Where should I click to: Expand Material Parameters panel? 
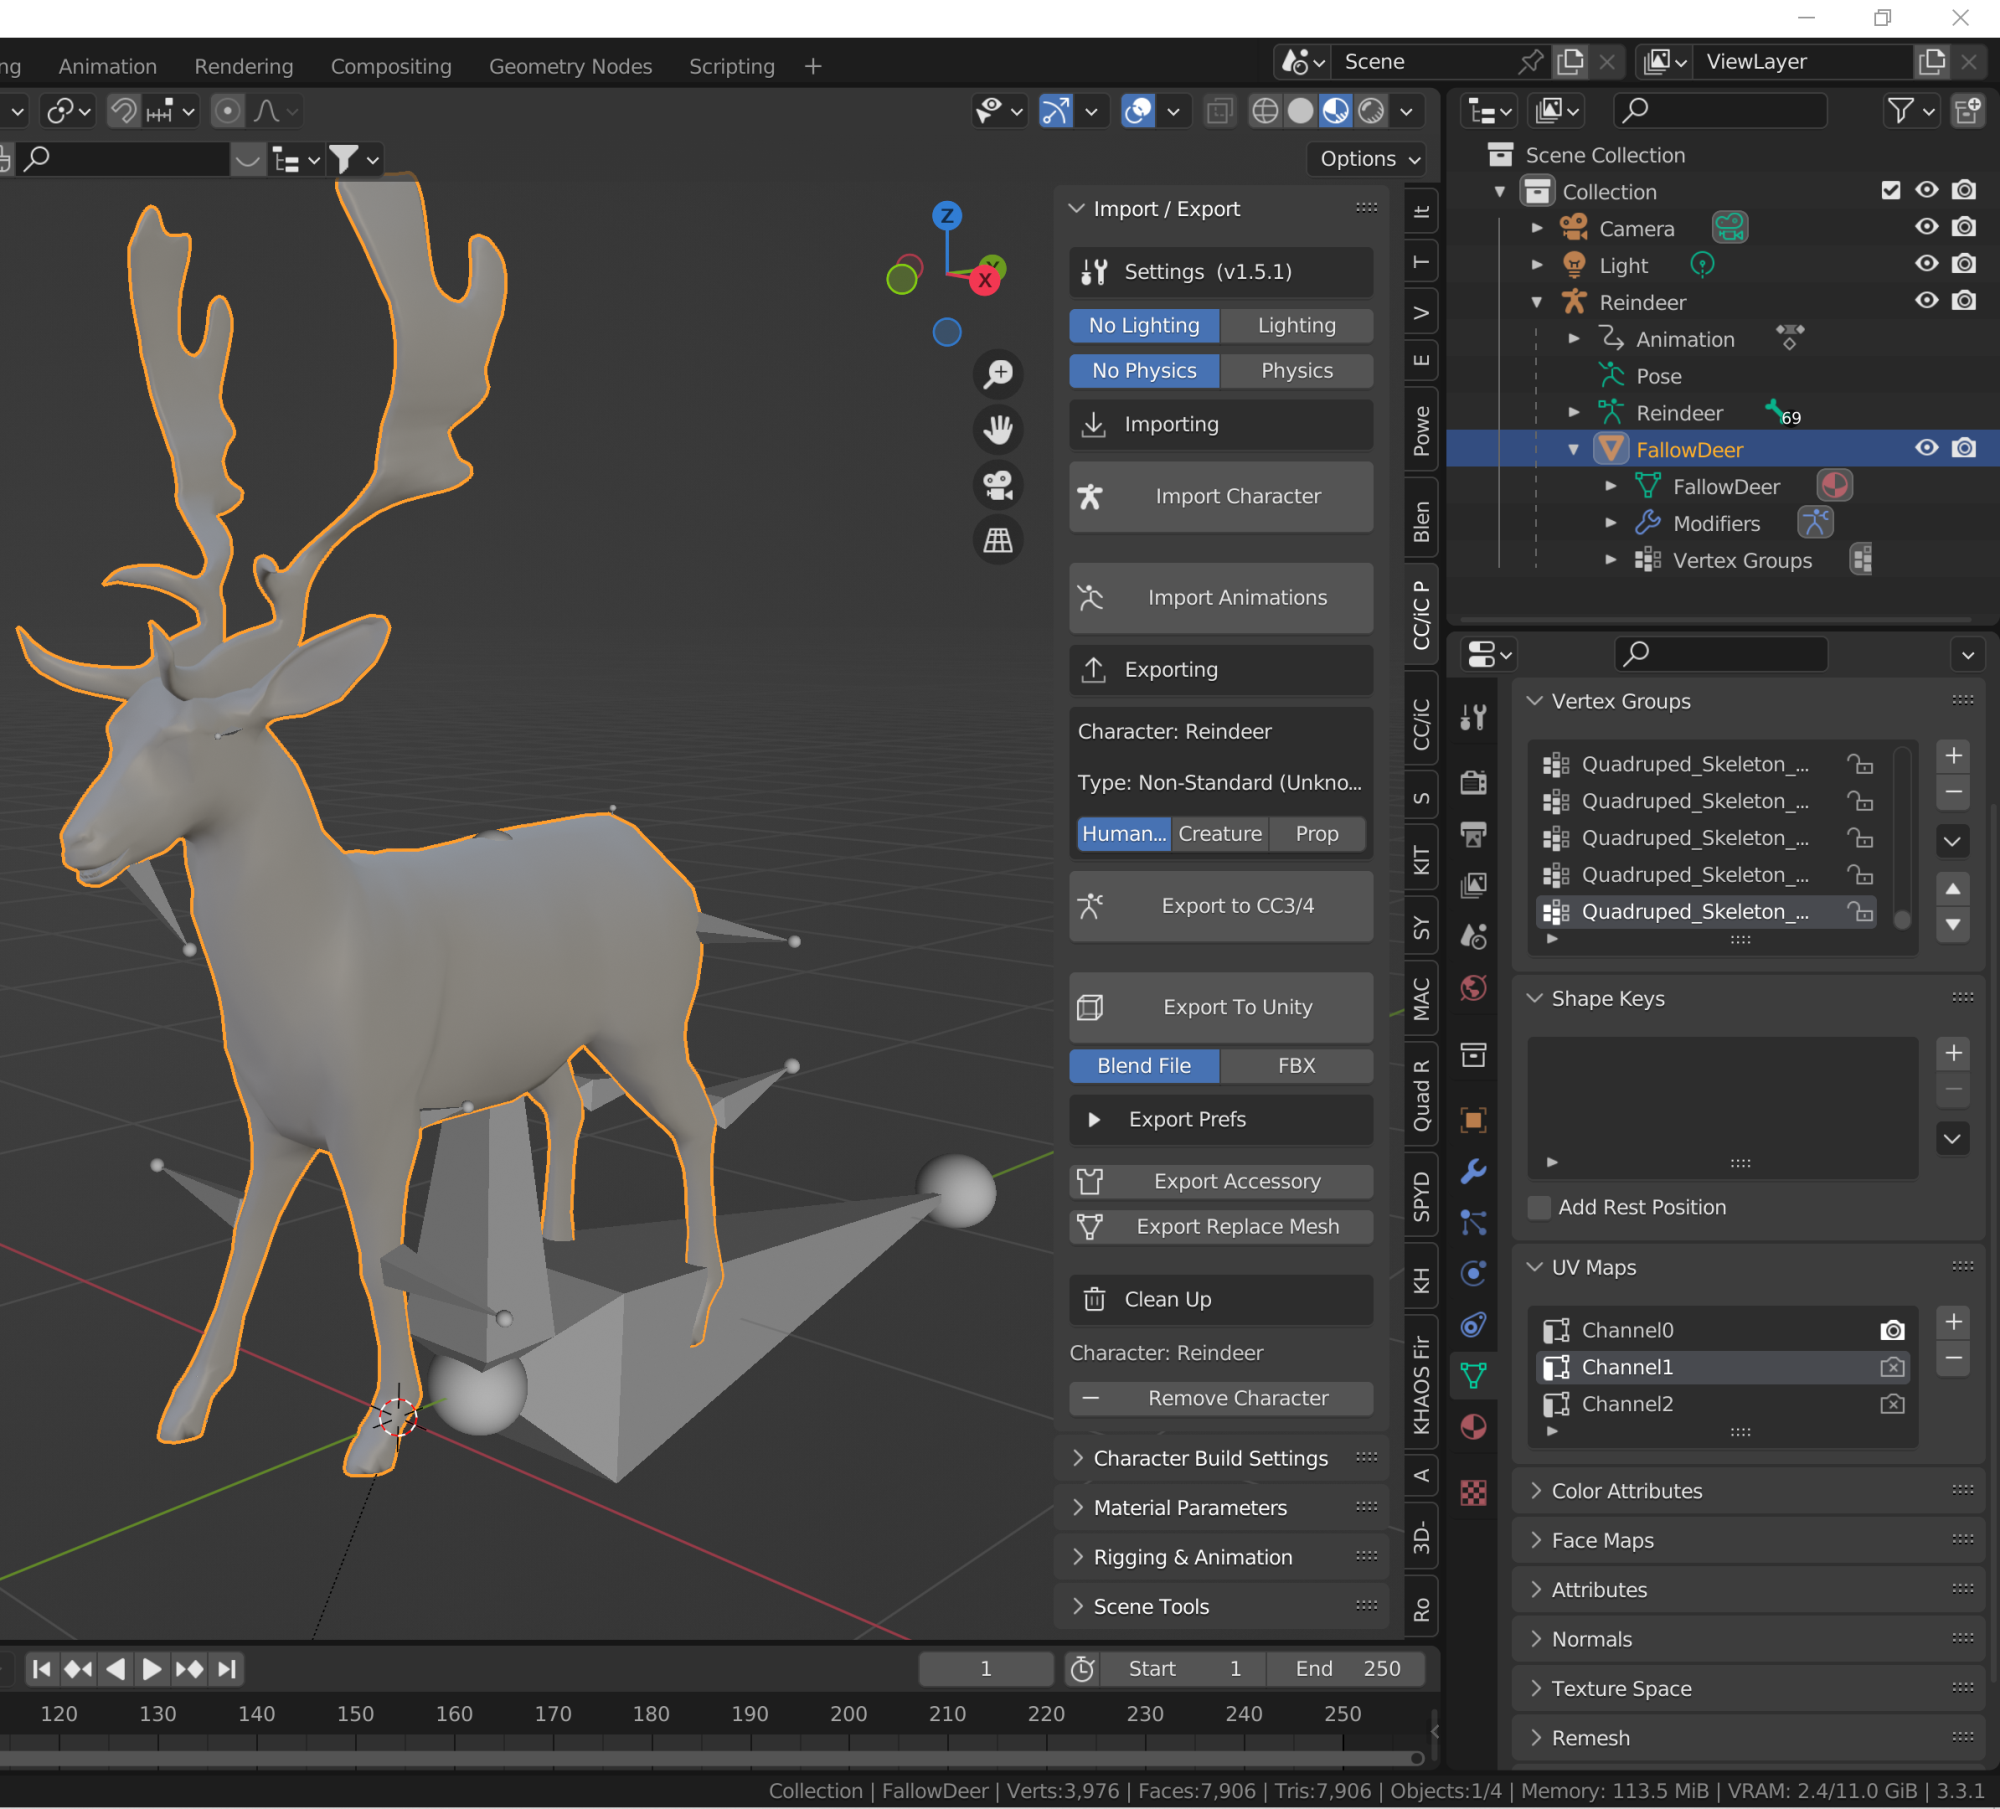click(x=1077, y=1507)
